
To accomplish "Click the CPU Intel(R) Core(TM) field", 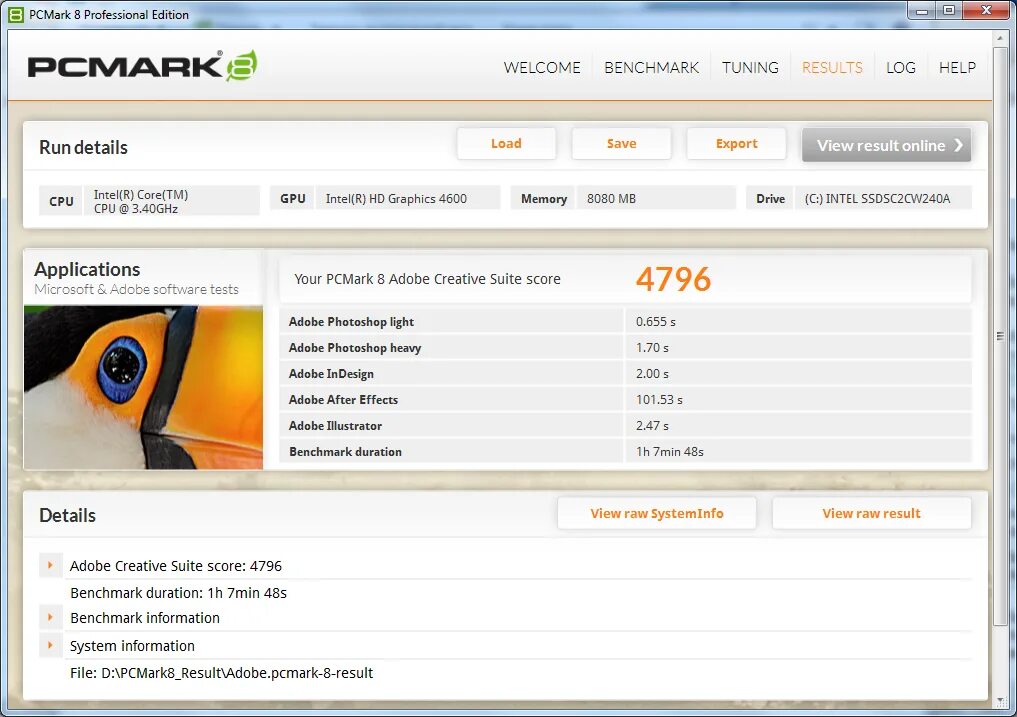I will (172, 201).
